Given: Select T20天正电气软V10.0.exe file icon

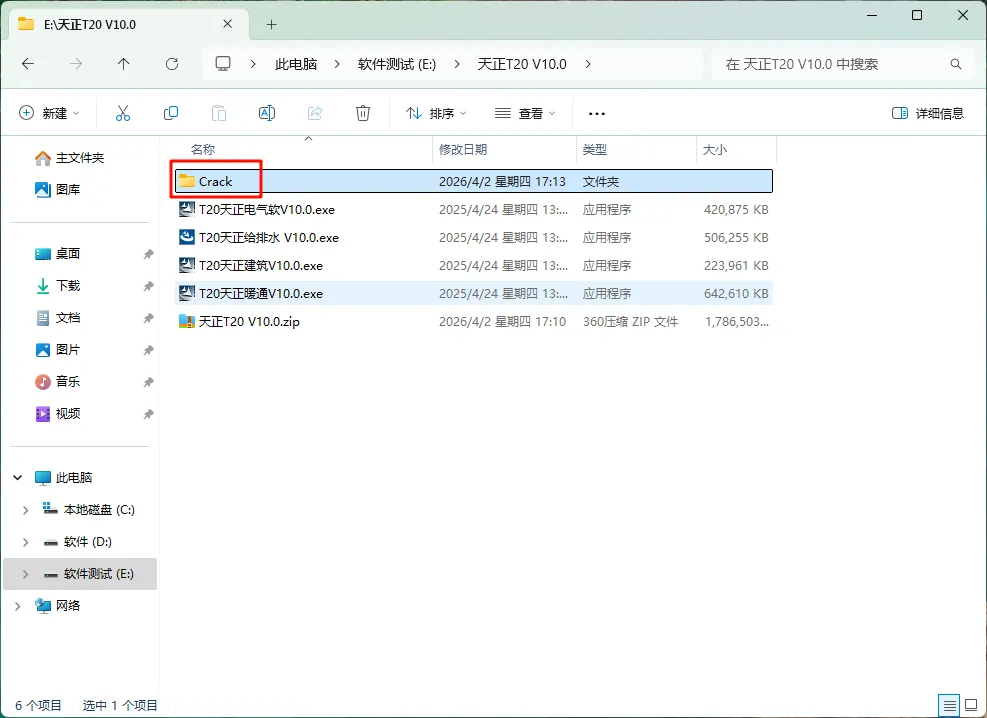Looking at the screenshot, I should [x=186, y=209].
